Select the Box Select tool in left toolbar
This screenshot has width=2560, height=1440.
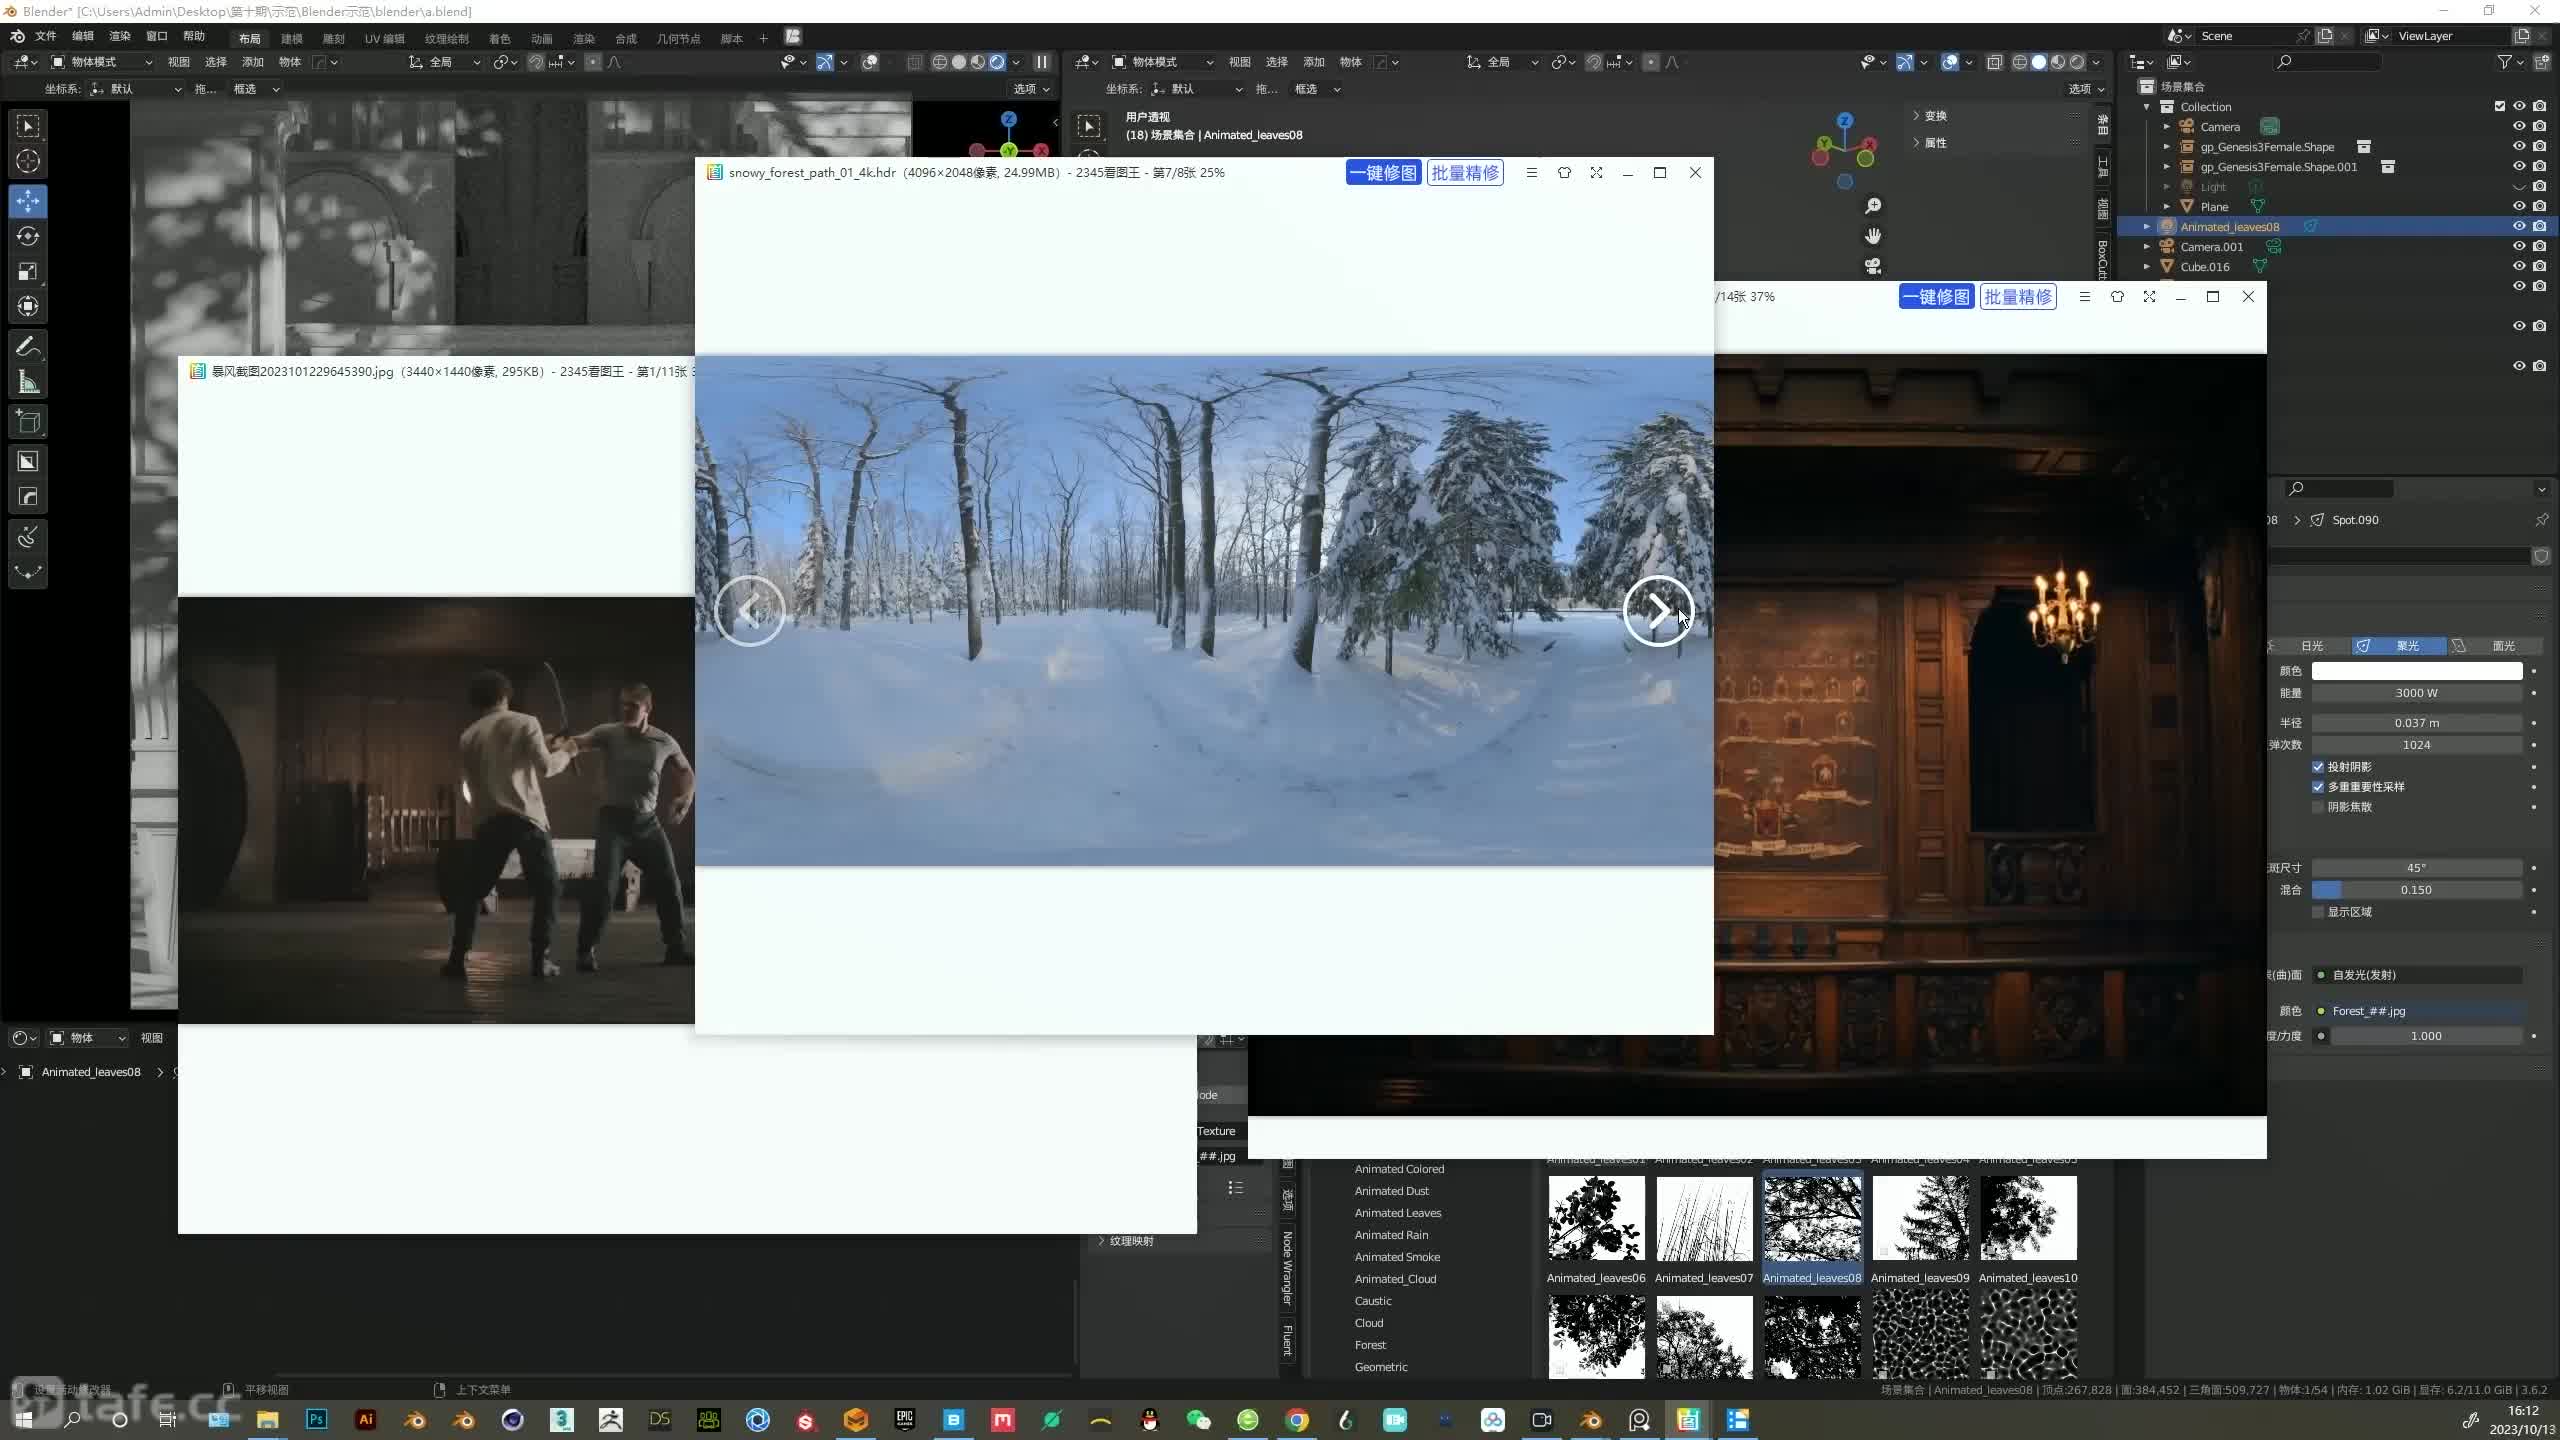(28, 126)
